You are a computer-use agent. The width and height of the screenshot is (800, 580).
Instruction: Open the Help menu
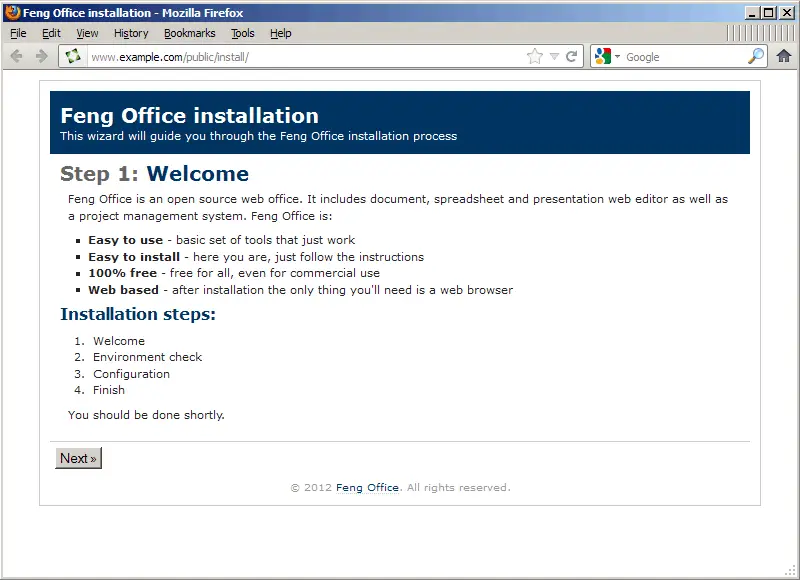(x=281, y=33)
